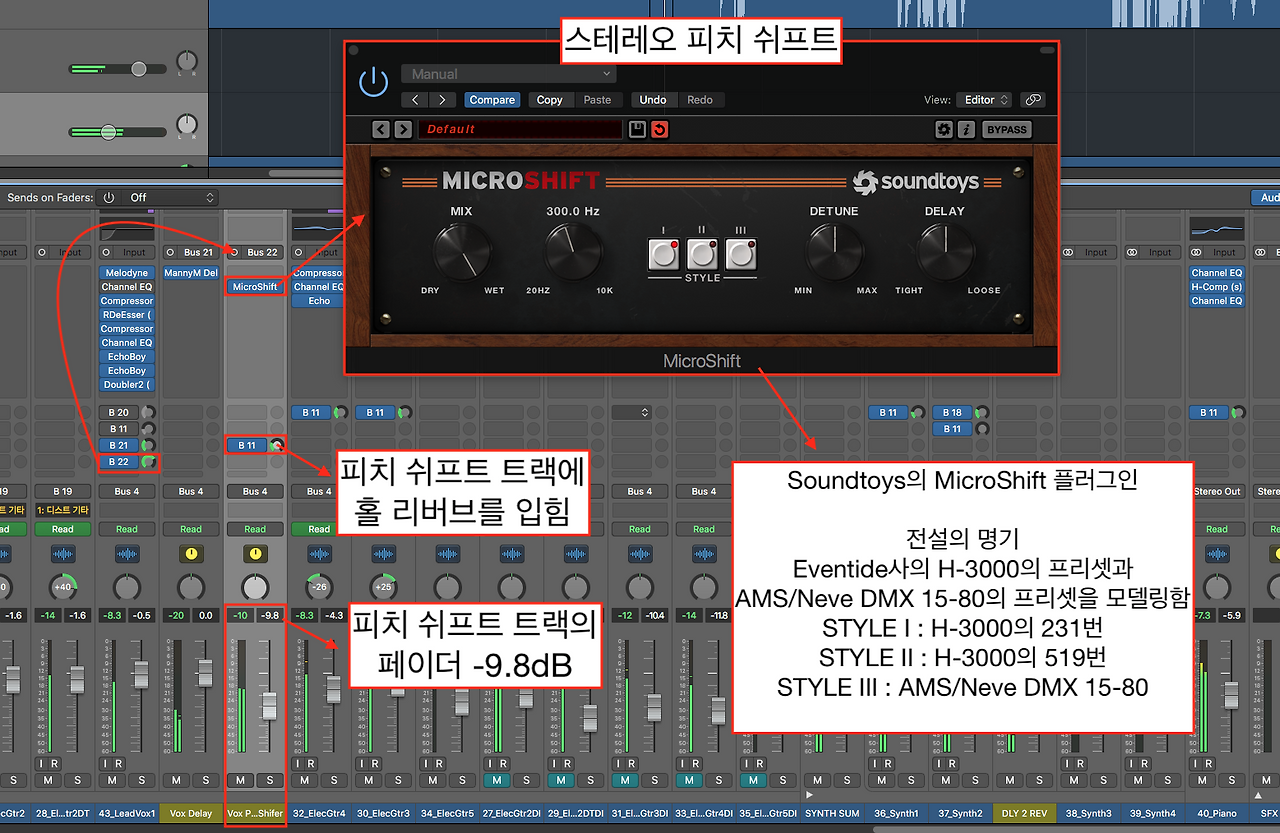Click the Redo button
The image size is (1280, 833).
click(700, 100)
